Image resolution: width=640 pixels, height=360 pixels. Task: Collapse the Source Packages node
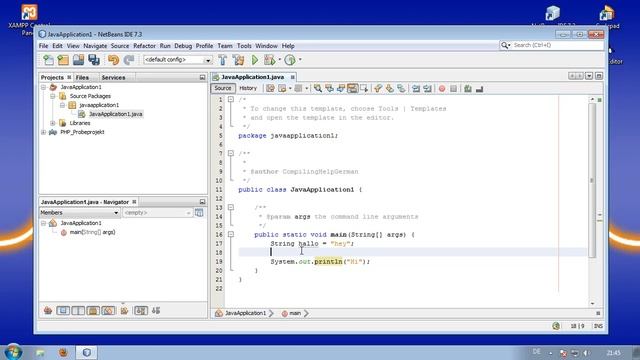pos(53,96)
